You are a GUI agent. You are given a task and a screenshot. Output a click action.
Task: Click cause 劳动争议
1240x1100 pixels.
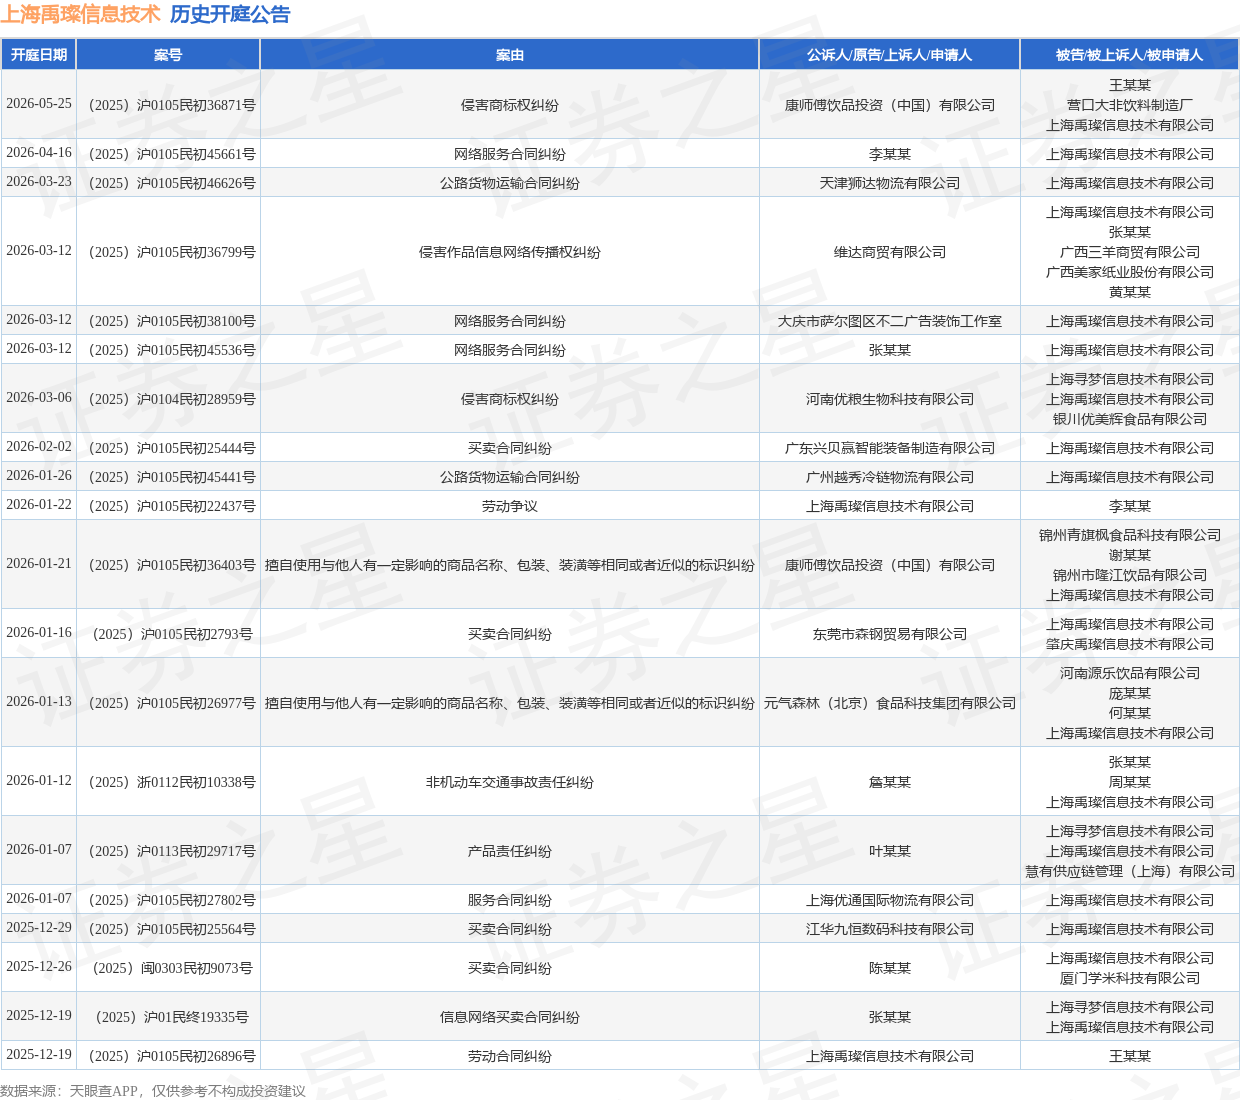click(510, 506)
